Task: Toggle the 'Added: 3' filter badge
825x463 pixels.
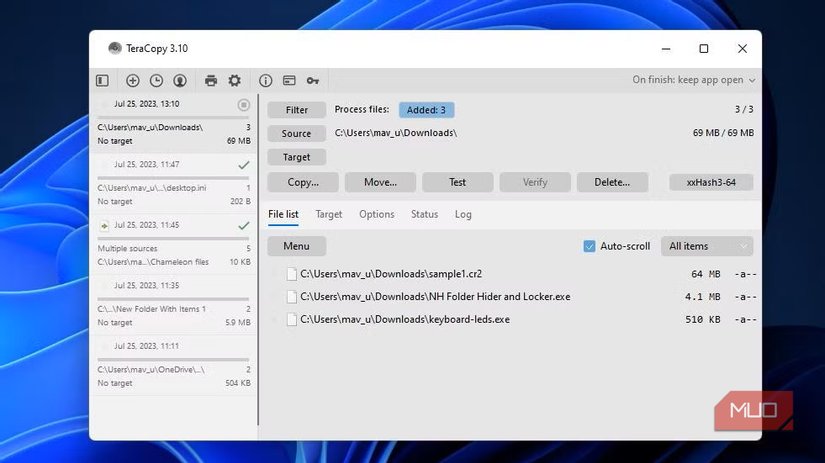Action: click(427, 110)
